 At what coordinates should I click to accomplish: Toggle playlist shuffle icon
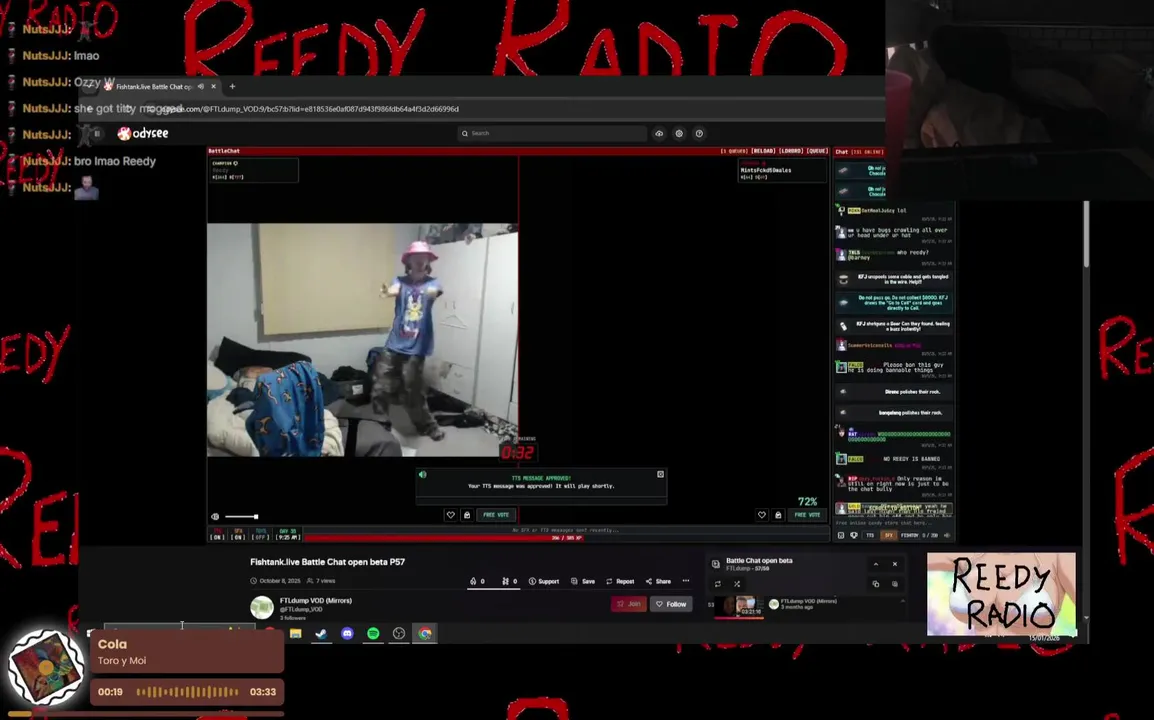(737, 584)
